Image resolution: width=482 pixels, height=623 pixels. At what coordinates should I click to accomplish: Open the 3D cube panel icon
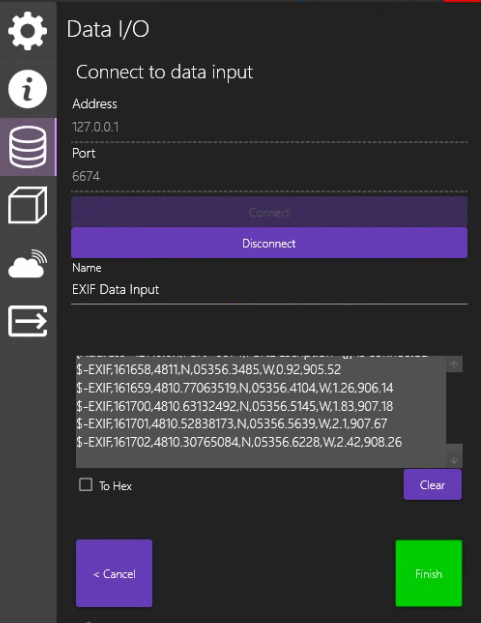click(x=27, y=205)
